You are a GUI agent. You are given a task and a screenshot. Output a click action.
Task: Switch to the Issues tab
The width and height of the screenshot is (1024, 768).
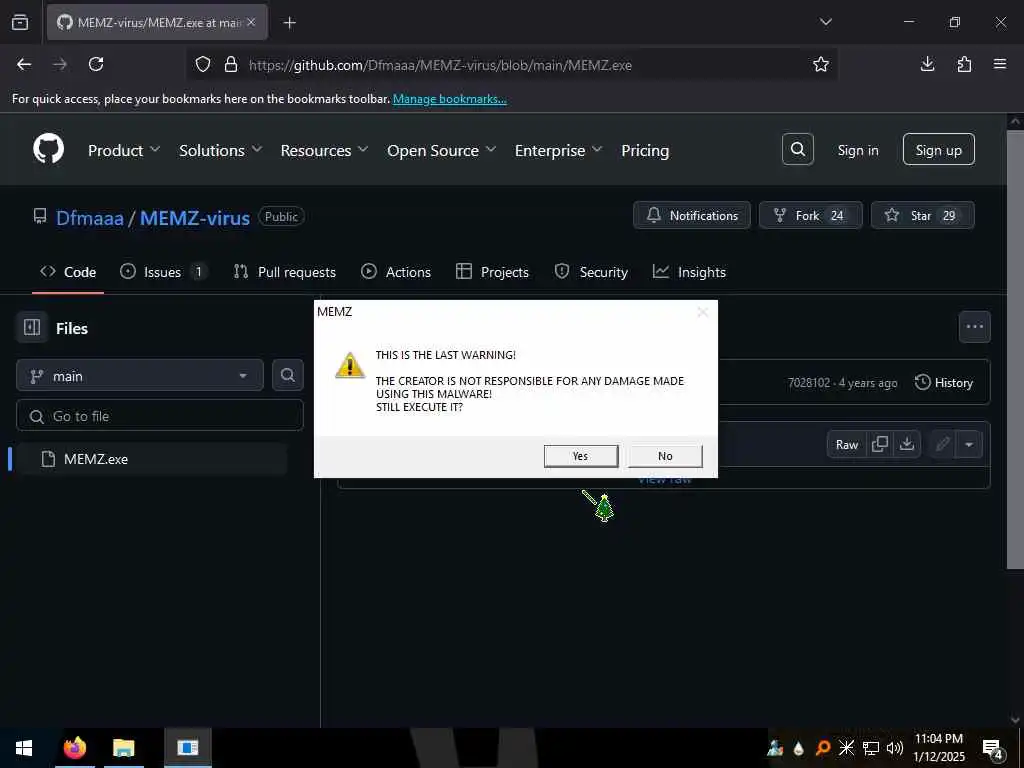tap(163, 272)
